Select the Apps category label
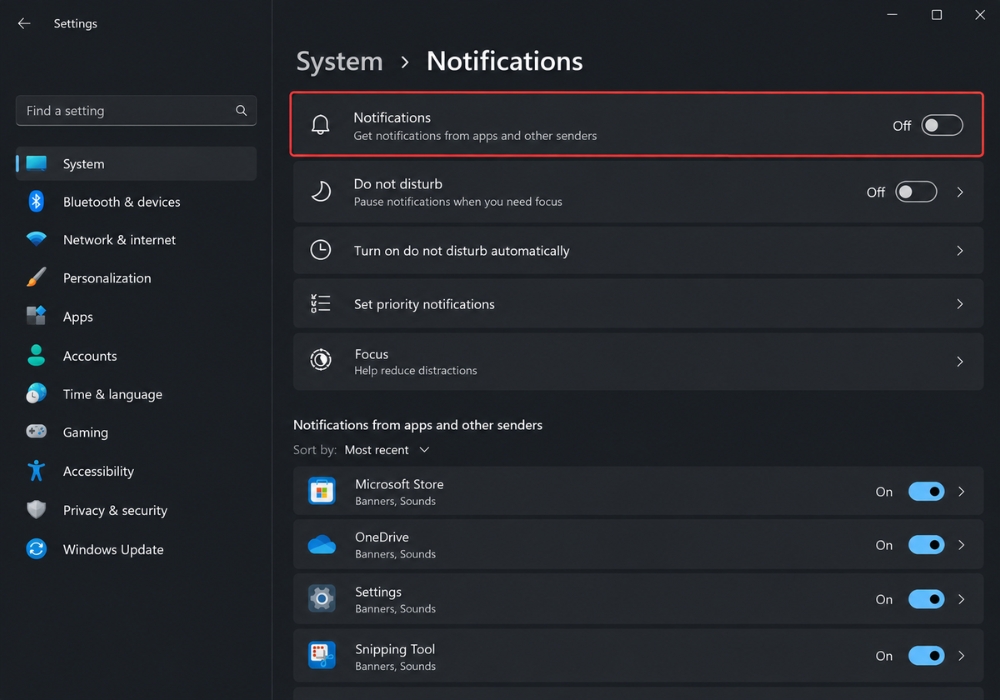This screenshot has width=1000, height=700. coord(78,317)
